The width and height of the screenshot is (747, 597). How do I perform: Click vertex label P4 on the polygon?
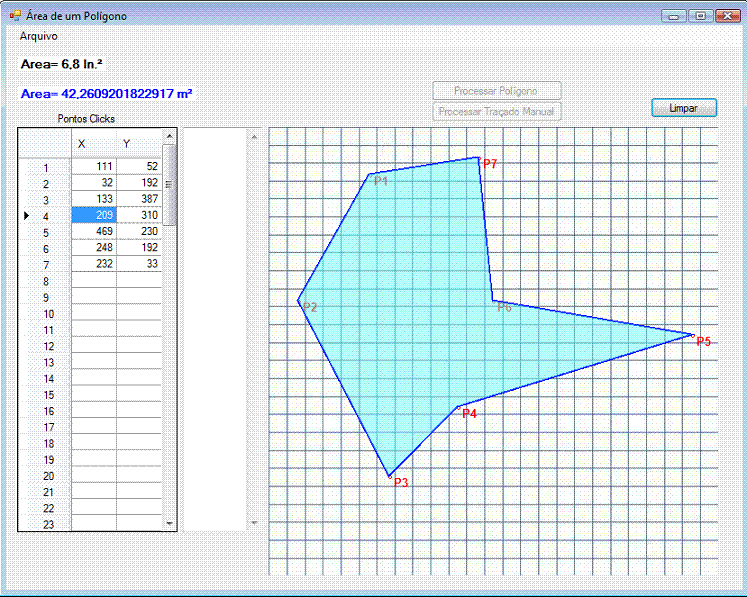click(469, 414)
